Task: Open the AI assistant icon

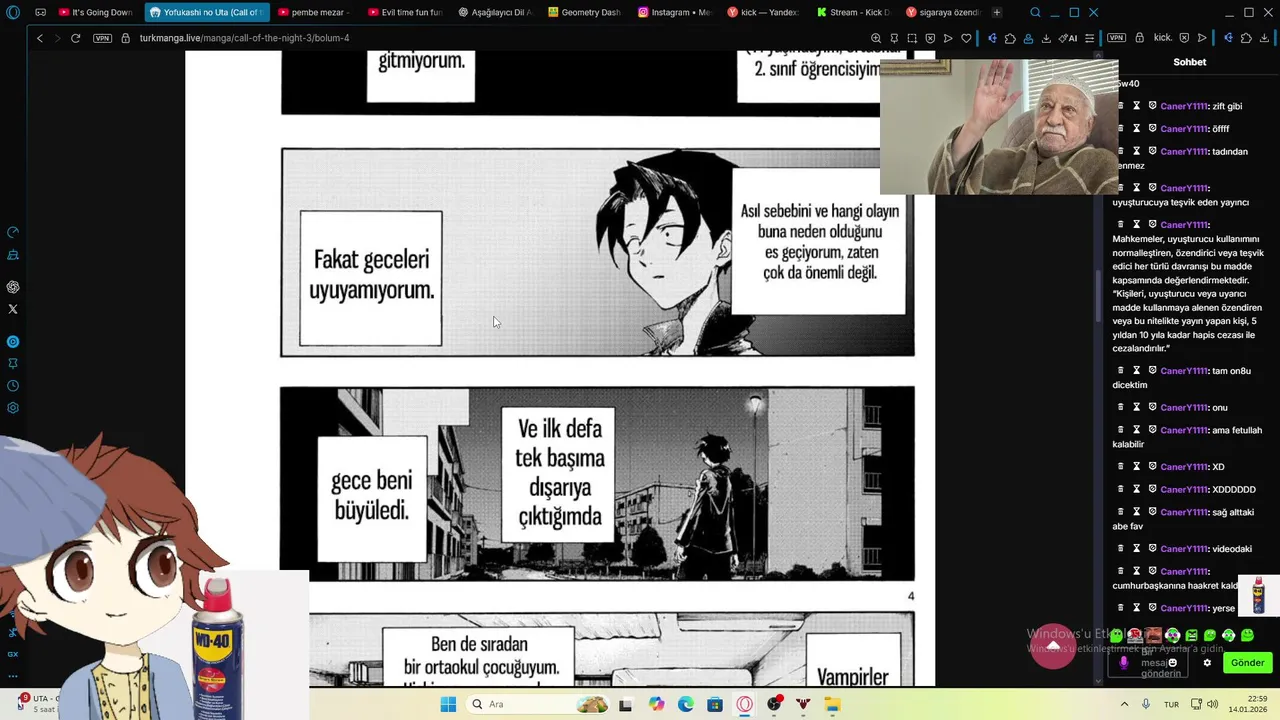Action: coord(1069,38)
